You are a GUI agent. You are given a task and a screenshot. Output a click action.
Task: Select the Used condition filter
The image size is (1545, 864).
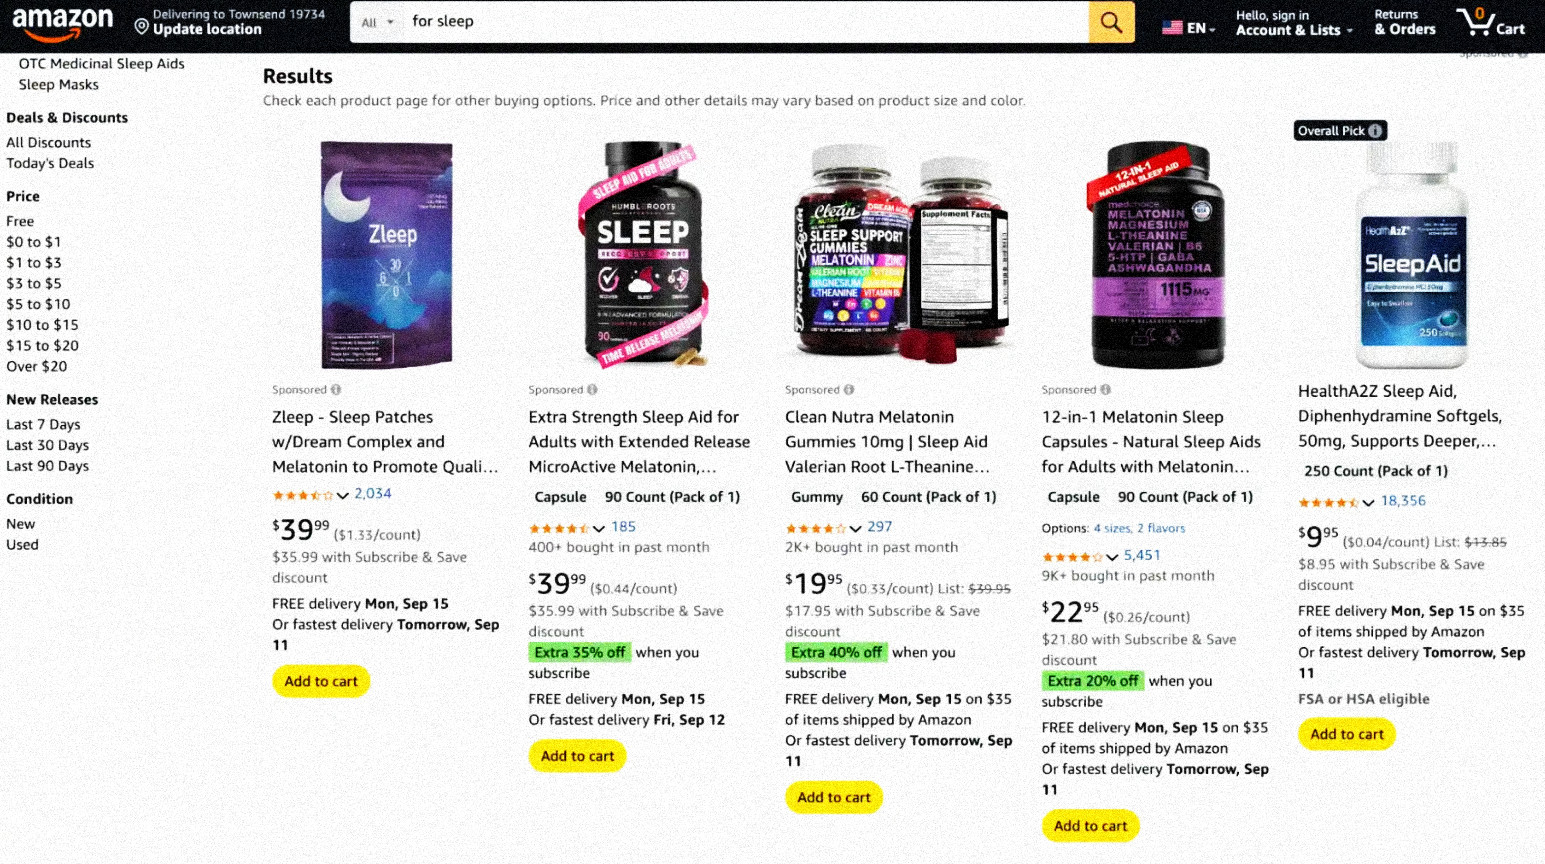coord(22,545)
